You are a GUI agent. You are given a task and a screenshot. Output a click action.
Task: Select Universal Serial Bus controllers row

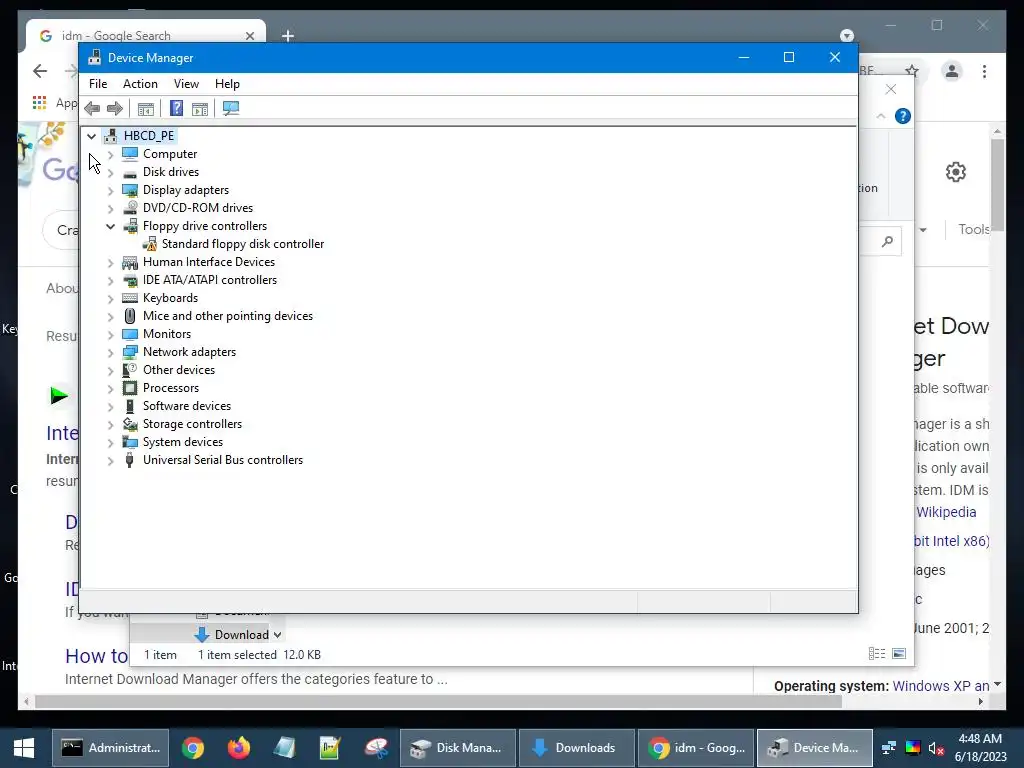pos(223,460)
